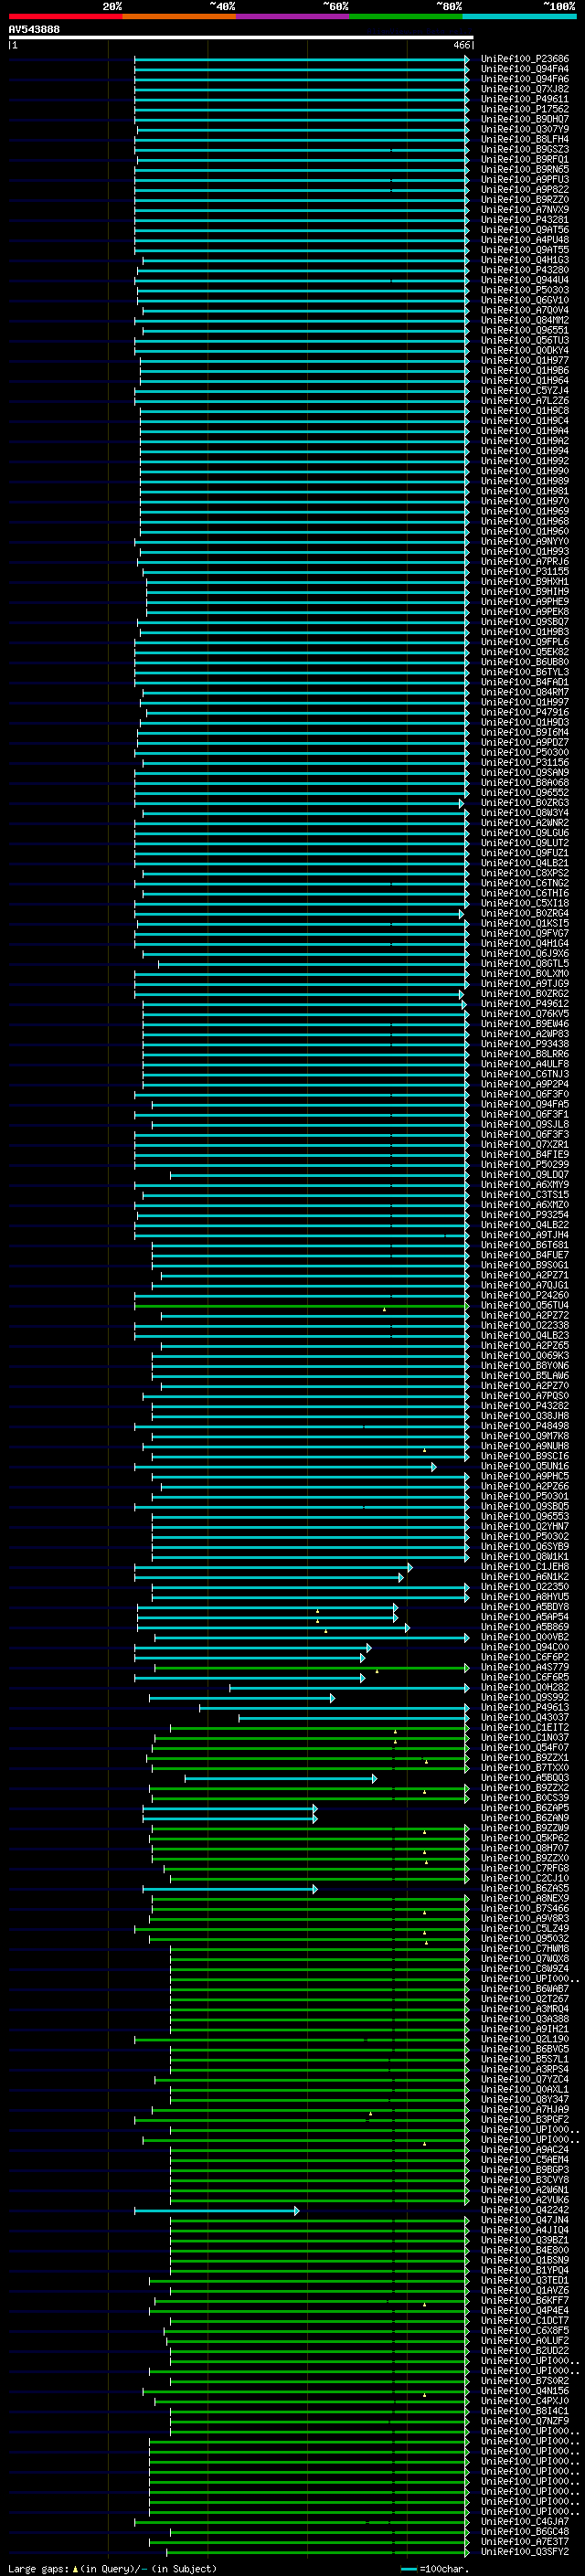This screenshot has height=2576, width=585.
Task: Select UniRef100_P50301 label
Action: (525, 1496)
